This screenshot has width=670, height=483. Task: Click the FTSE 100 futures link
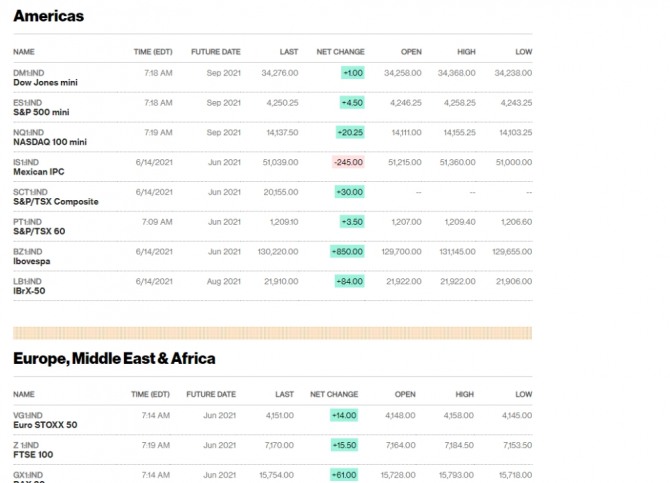click(x=34, y=454)
